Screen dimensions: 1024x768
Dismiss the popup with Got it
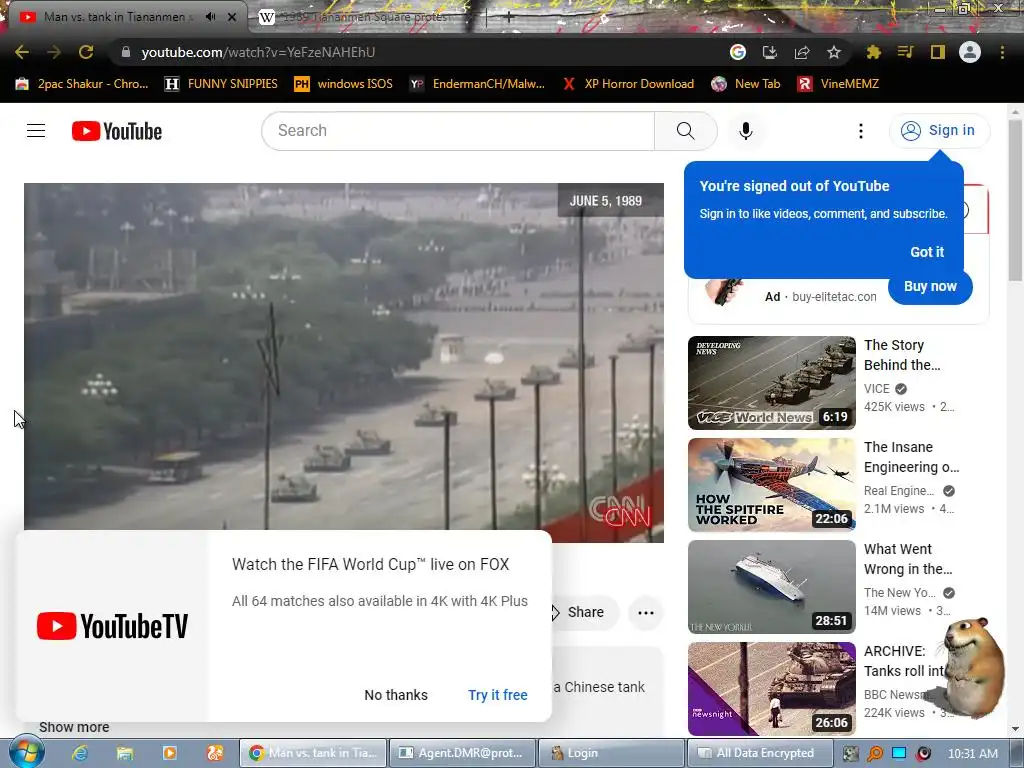[x=927, y=252]
